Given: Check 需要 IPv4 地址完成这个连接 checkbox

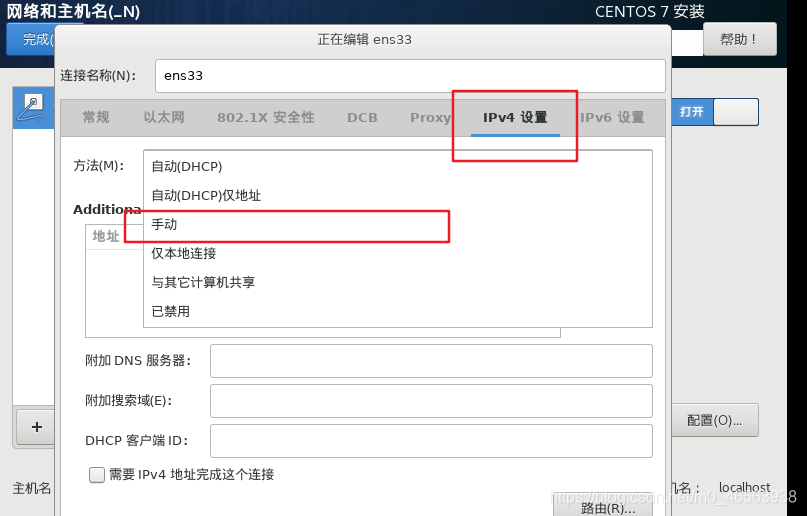Looking at the screenshot, I should click(97, 475).
